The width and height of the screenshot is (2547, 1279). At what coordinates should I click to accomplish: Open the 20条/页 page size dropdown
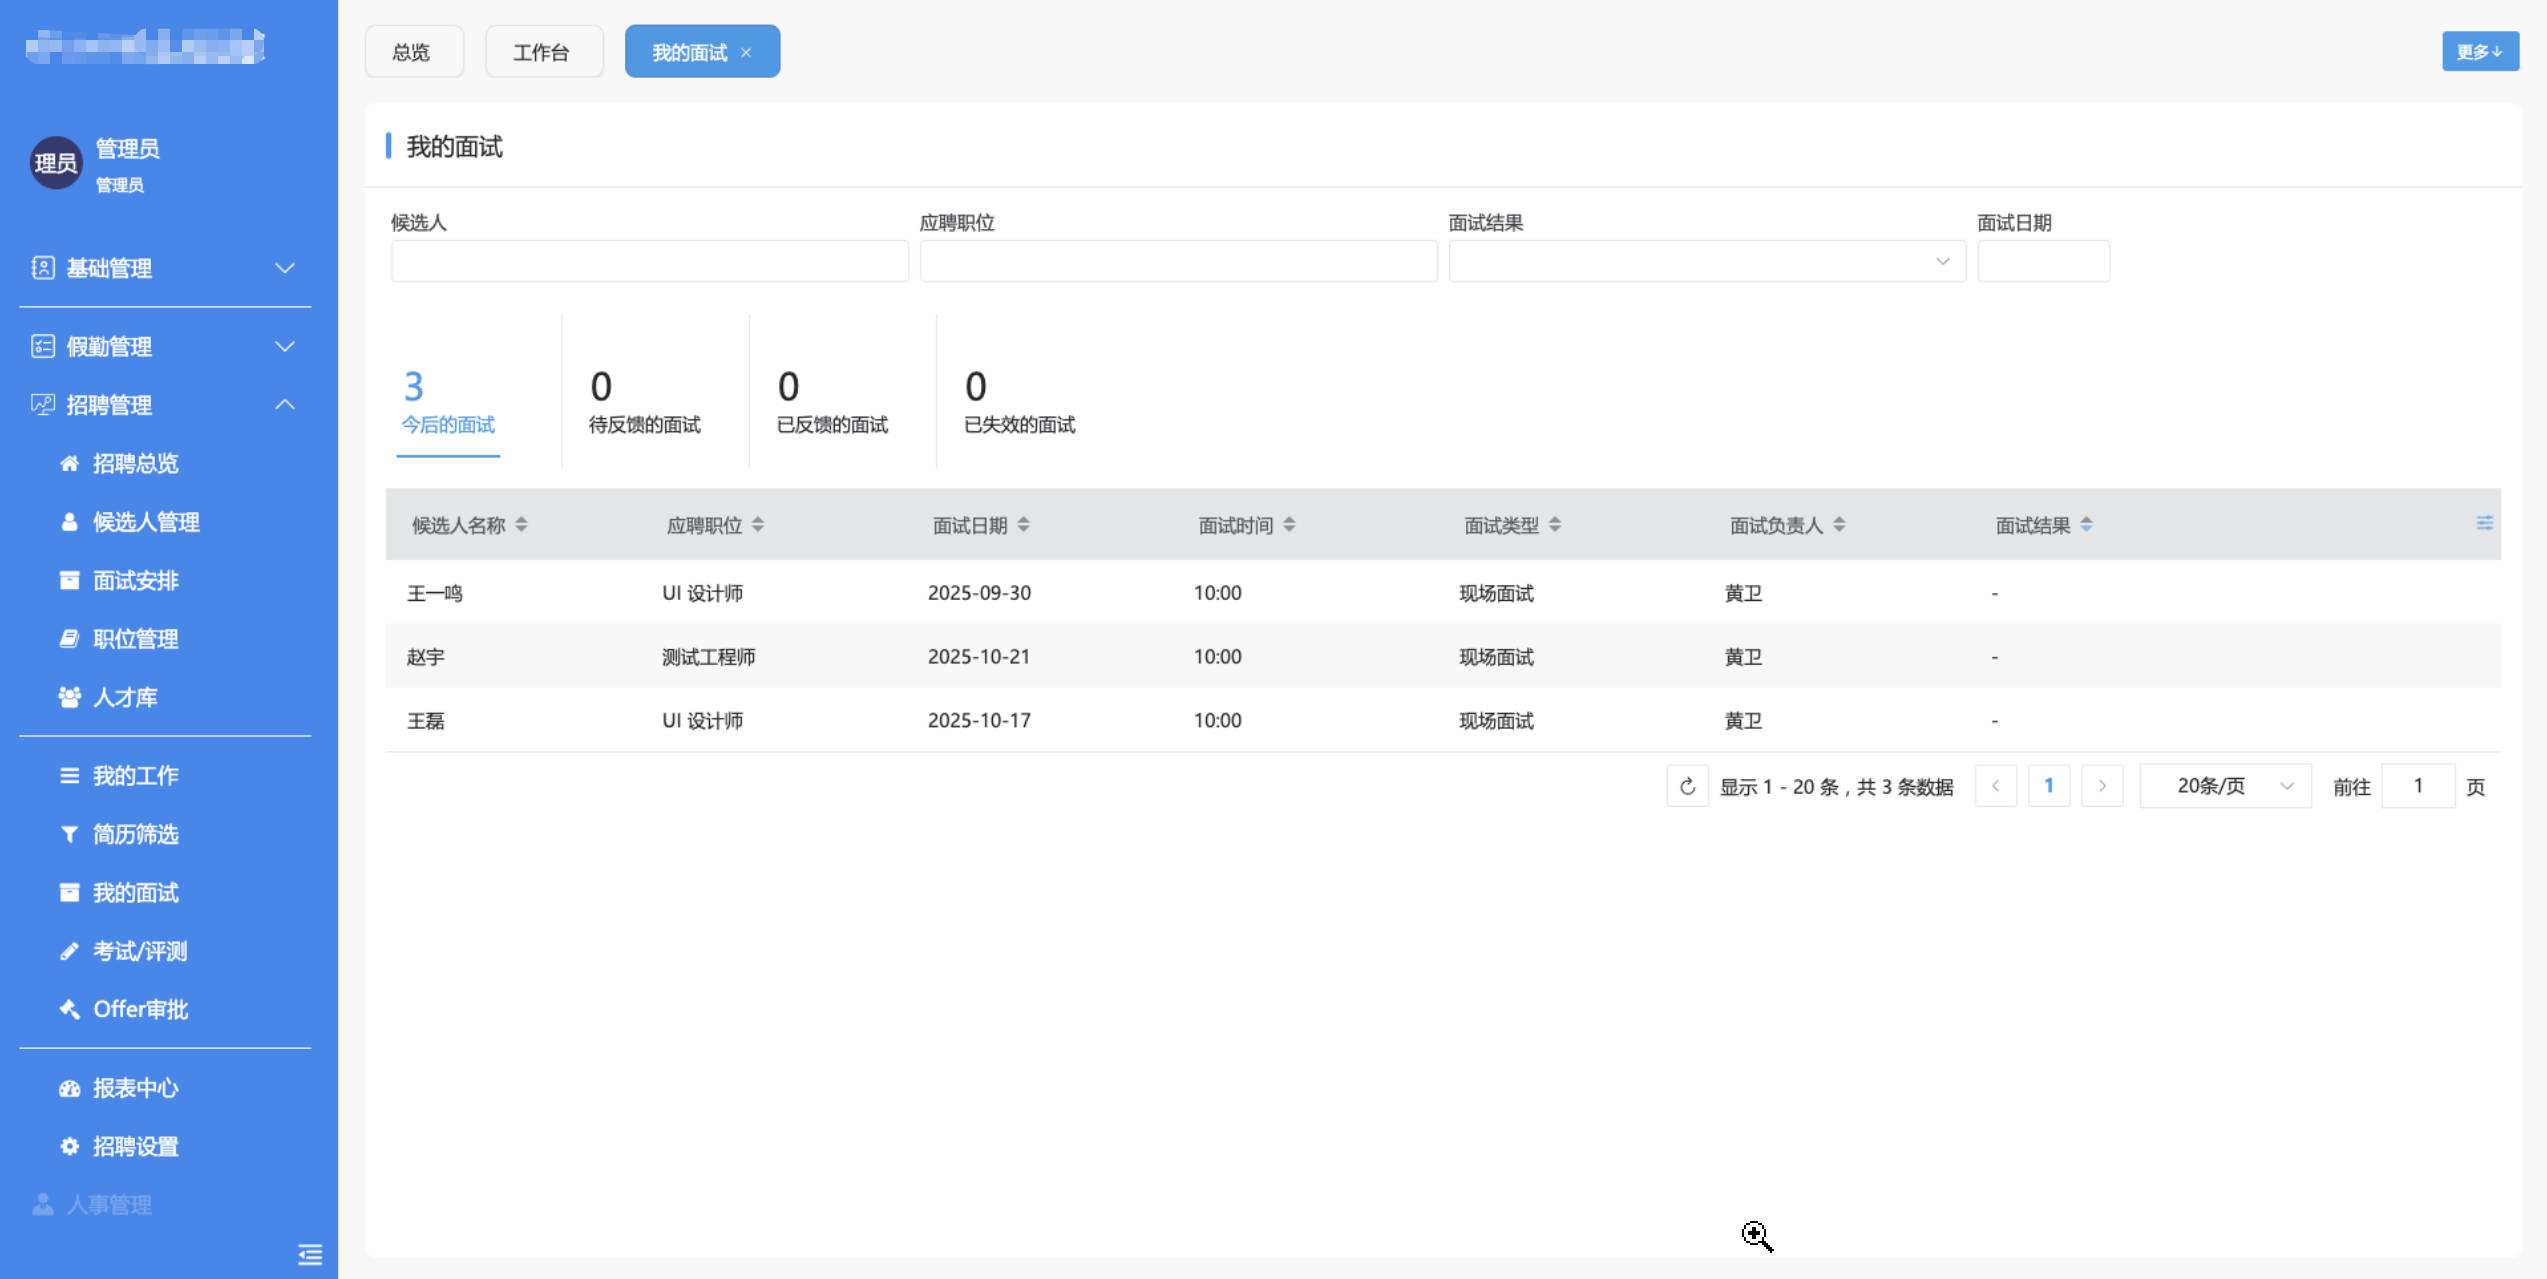pos(2225,786)
